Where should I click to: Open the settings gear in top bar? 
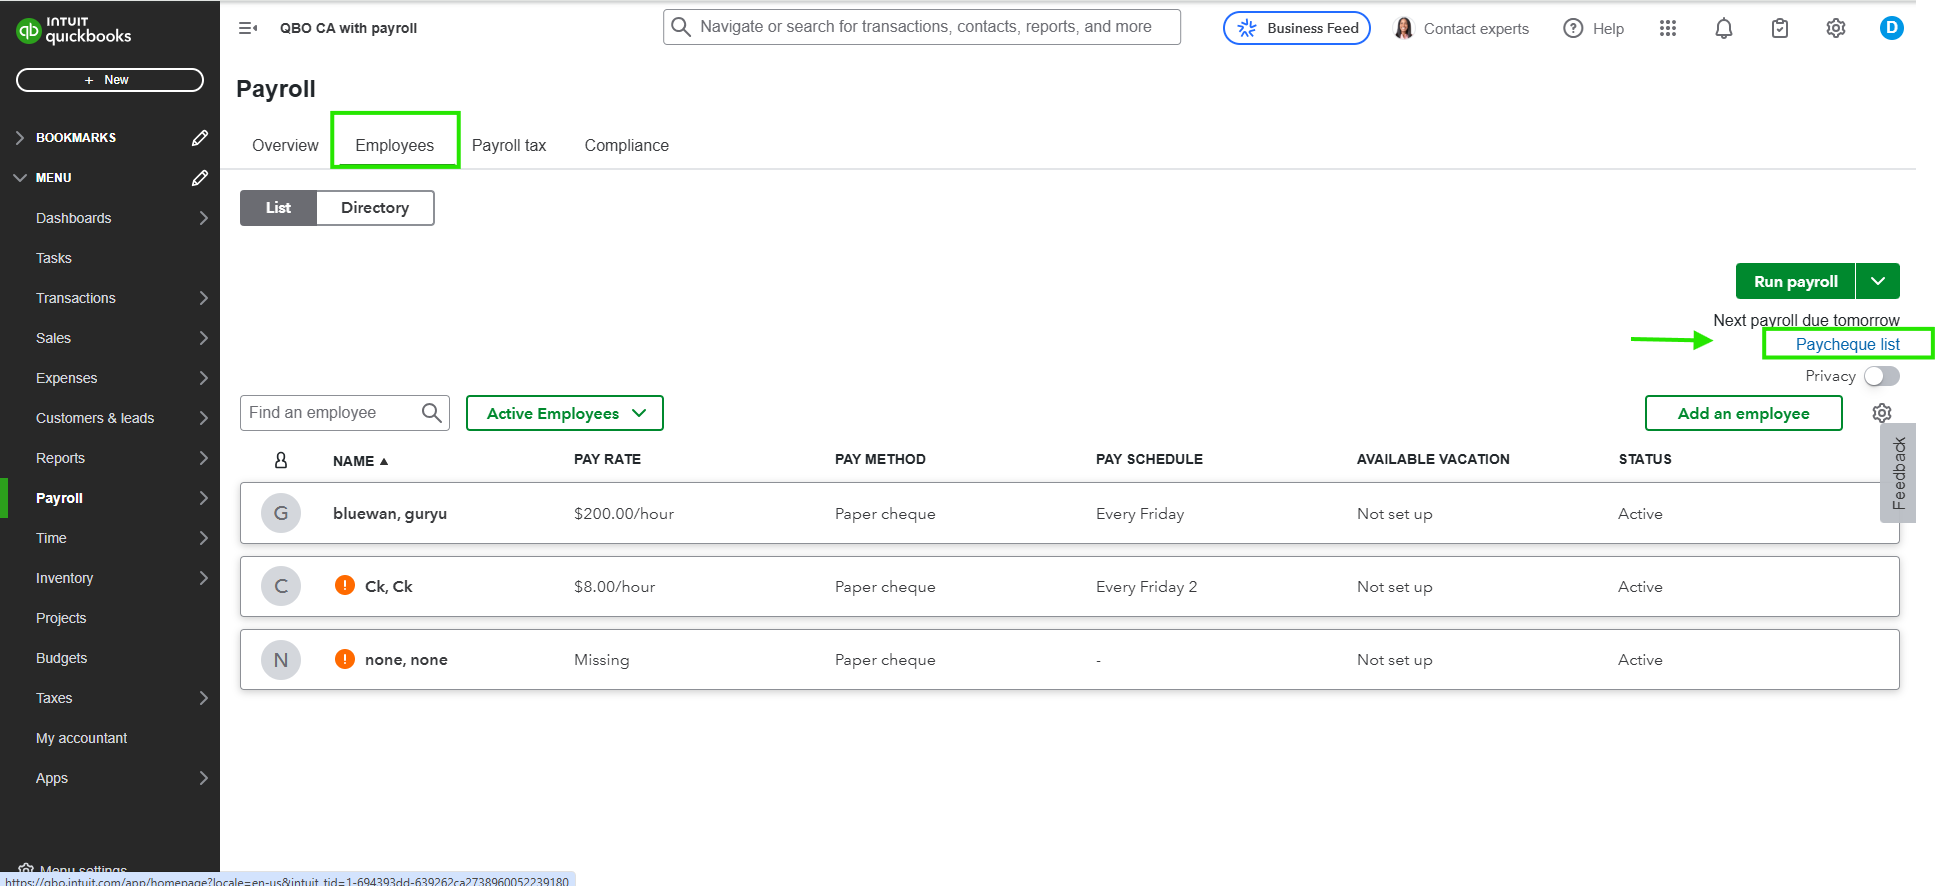click(1835, 29)
